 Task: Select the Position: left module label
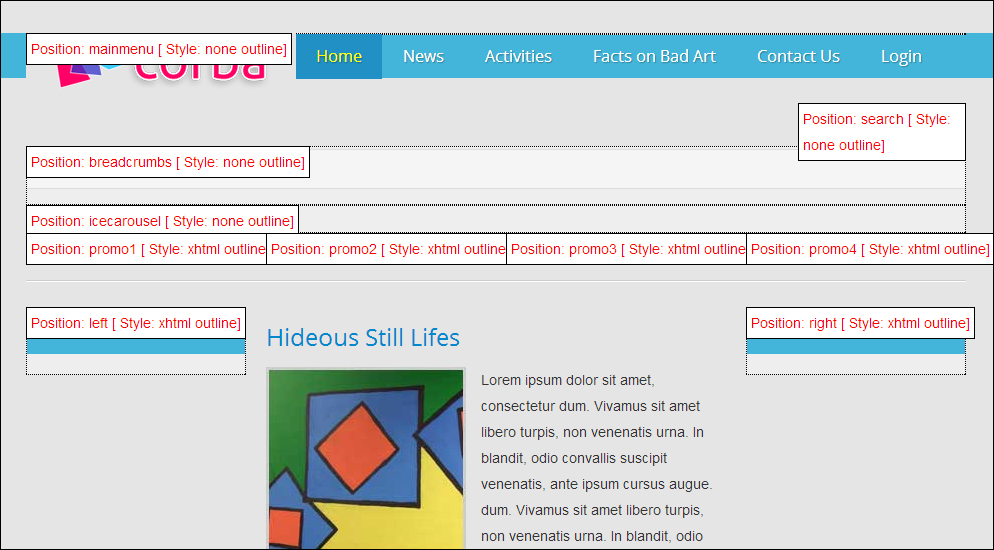point(136,323)
